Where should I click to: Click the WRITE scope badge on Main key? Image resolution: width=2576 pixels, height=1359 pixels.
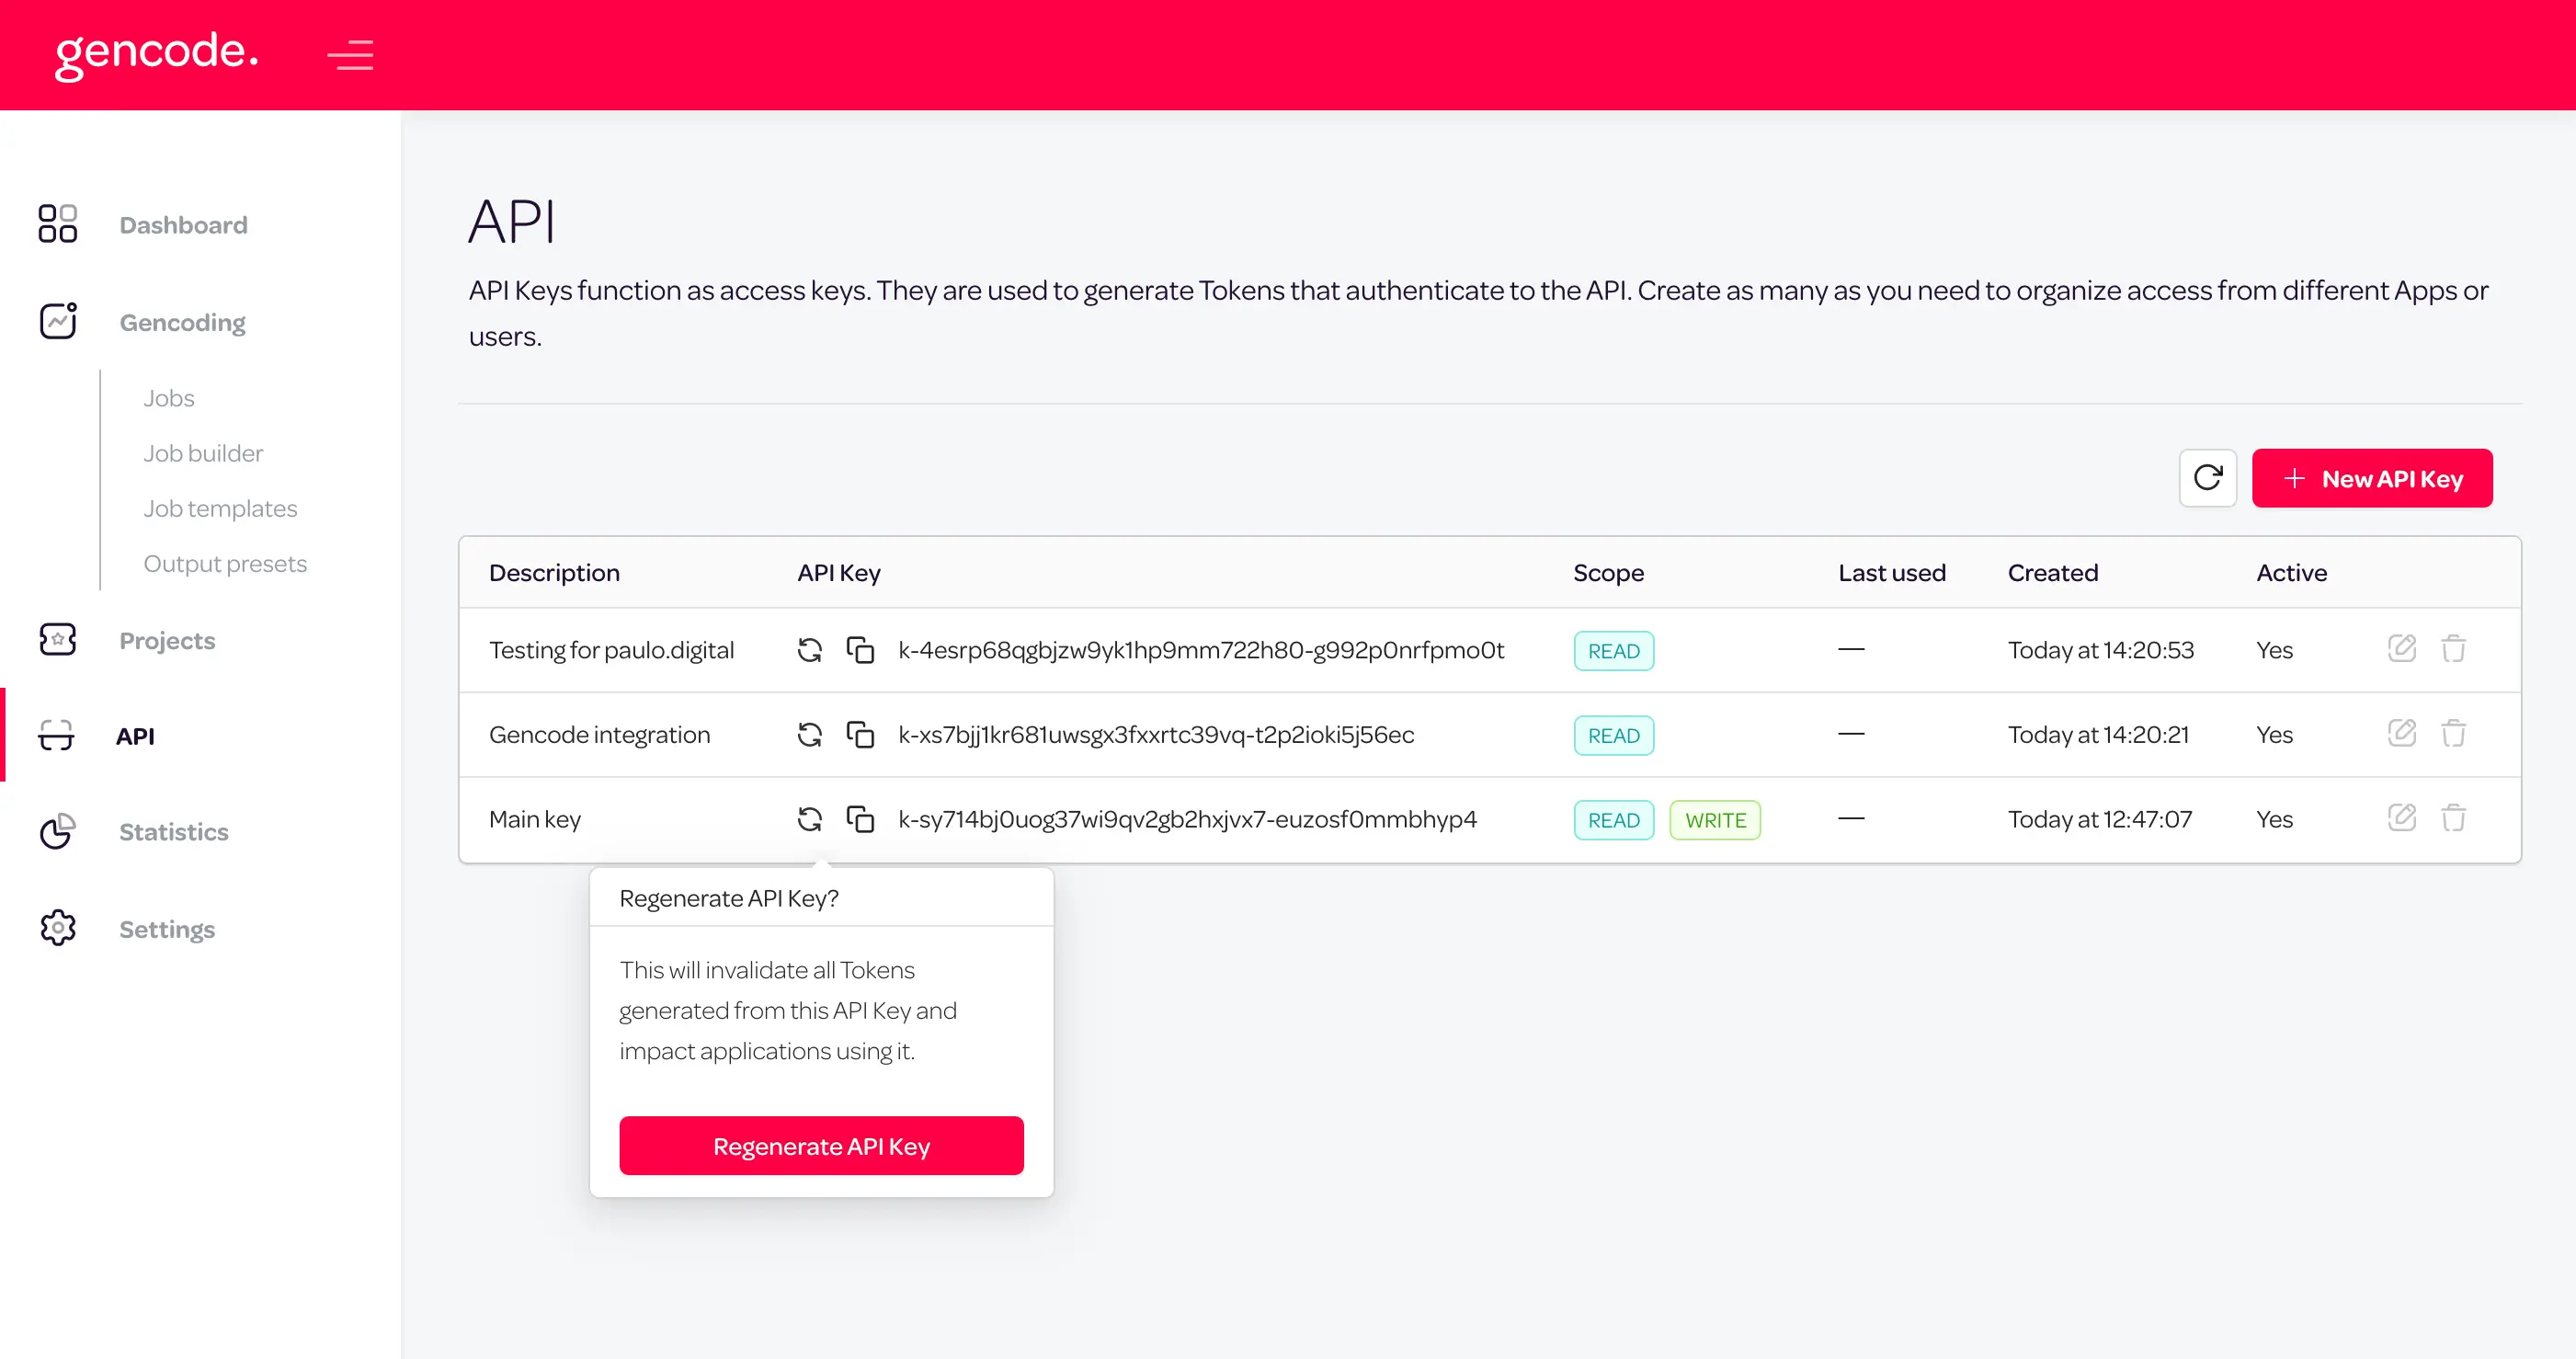click(x=1714, y=820)
